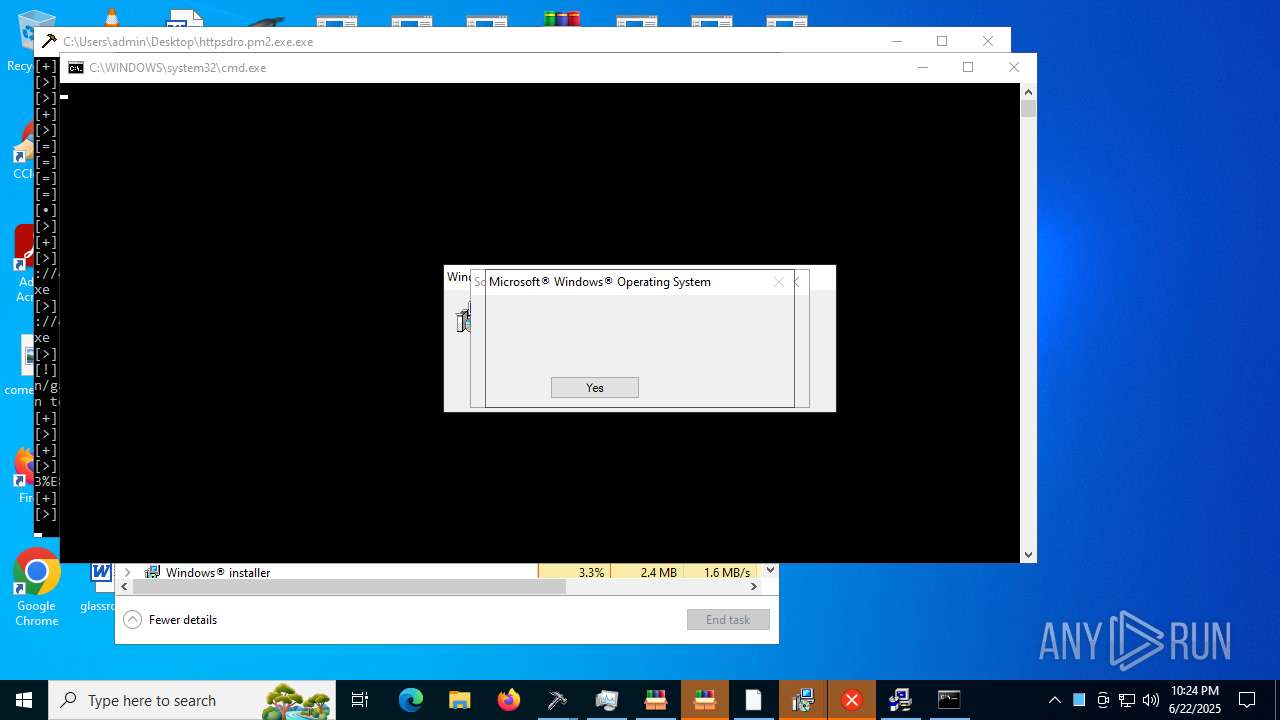This screenshot has height=720, width=1280.
Task: Click the taskbar search box
Action: 192,700
